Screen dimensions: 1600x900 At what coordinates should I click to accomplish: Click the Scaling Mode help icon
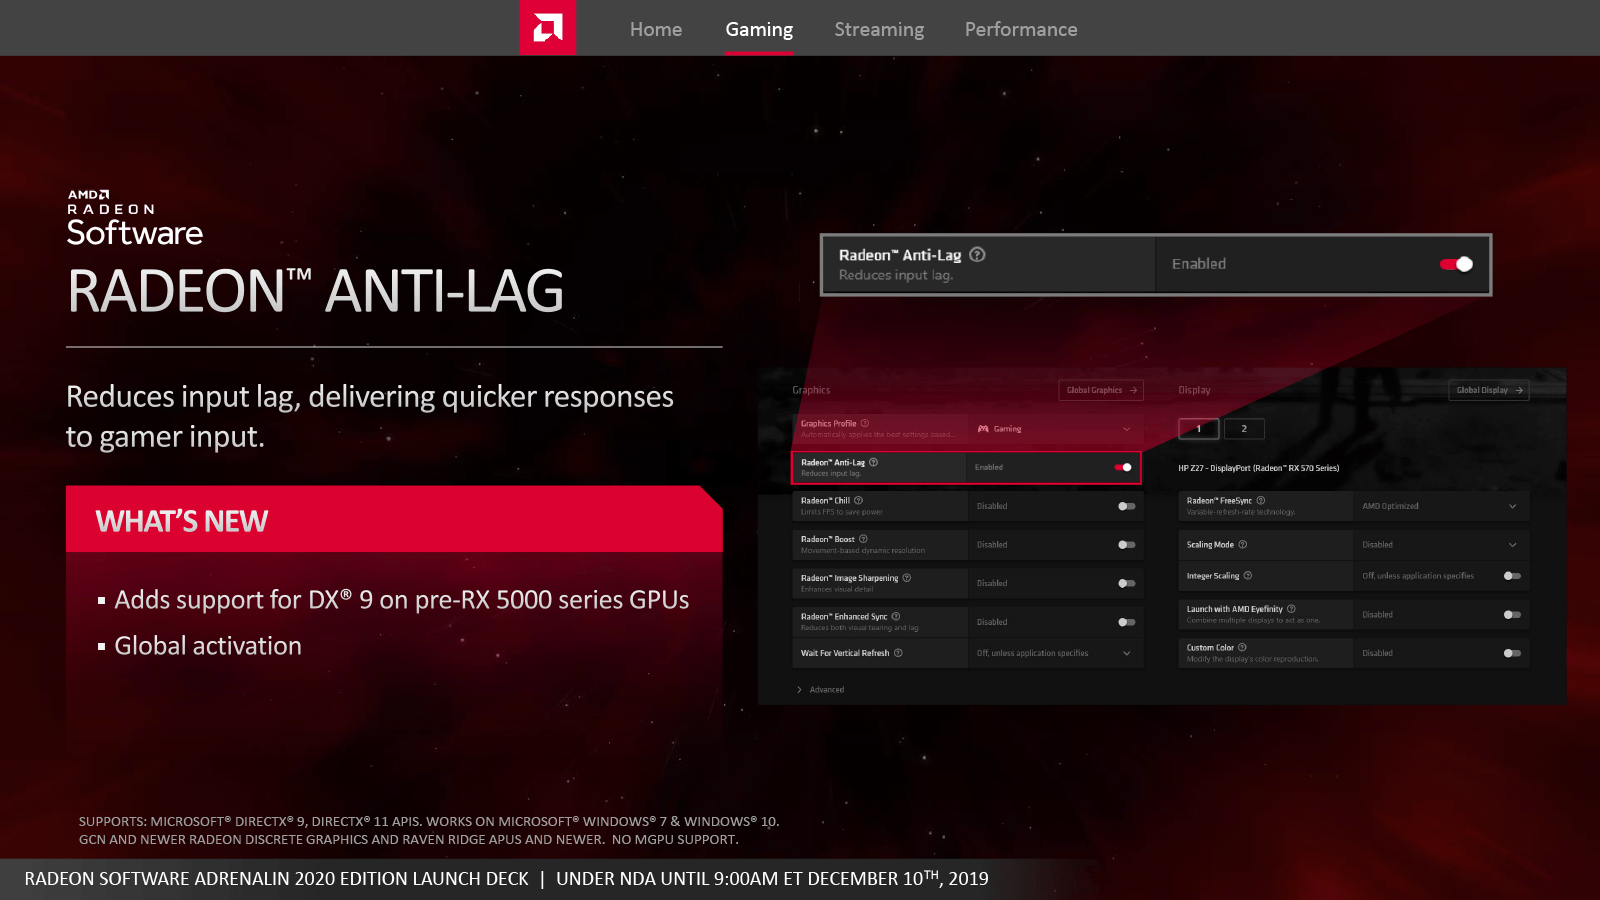(1243, 545)
